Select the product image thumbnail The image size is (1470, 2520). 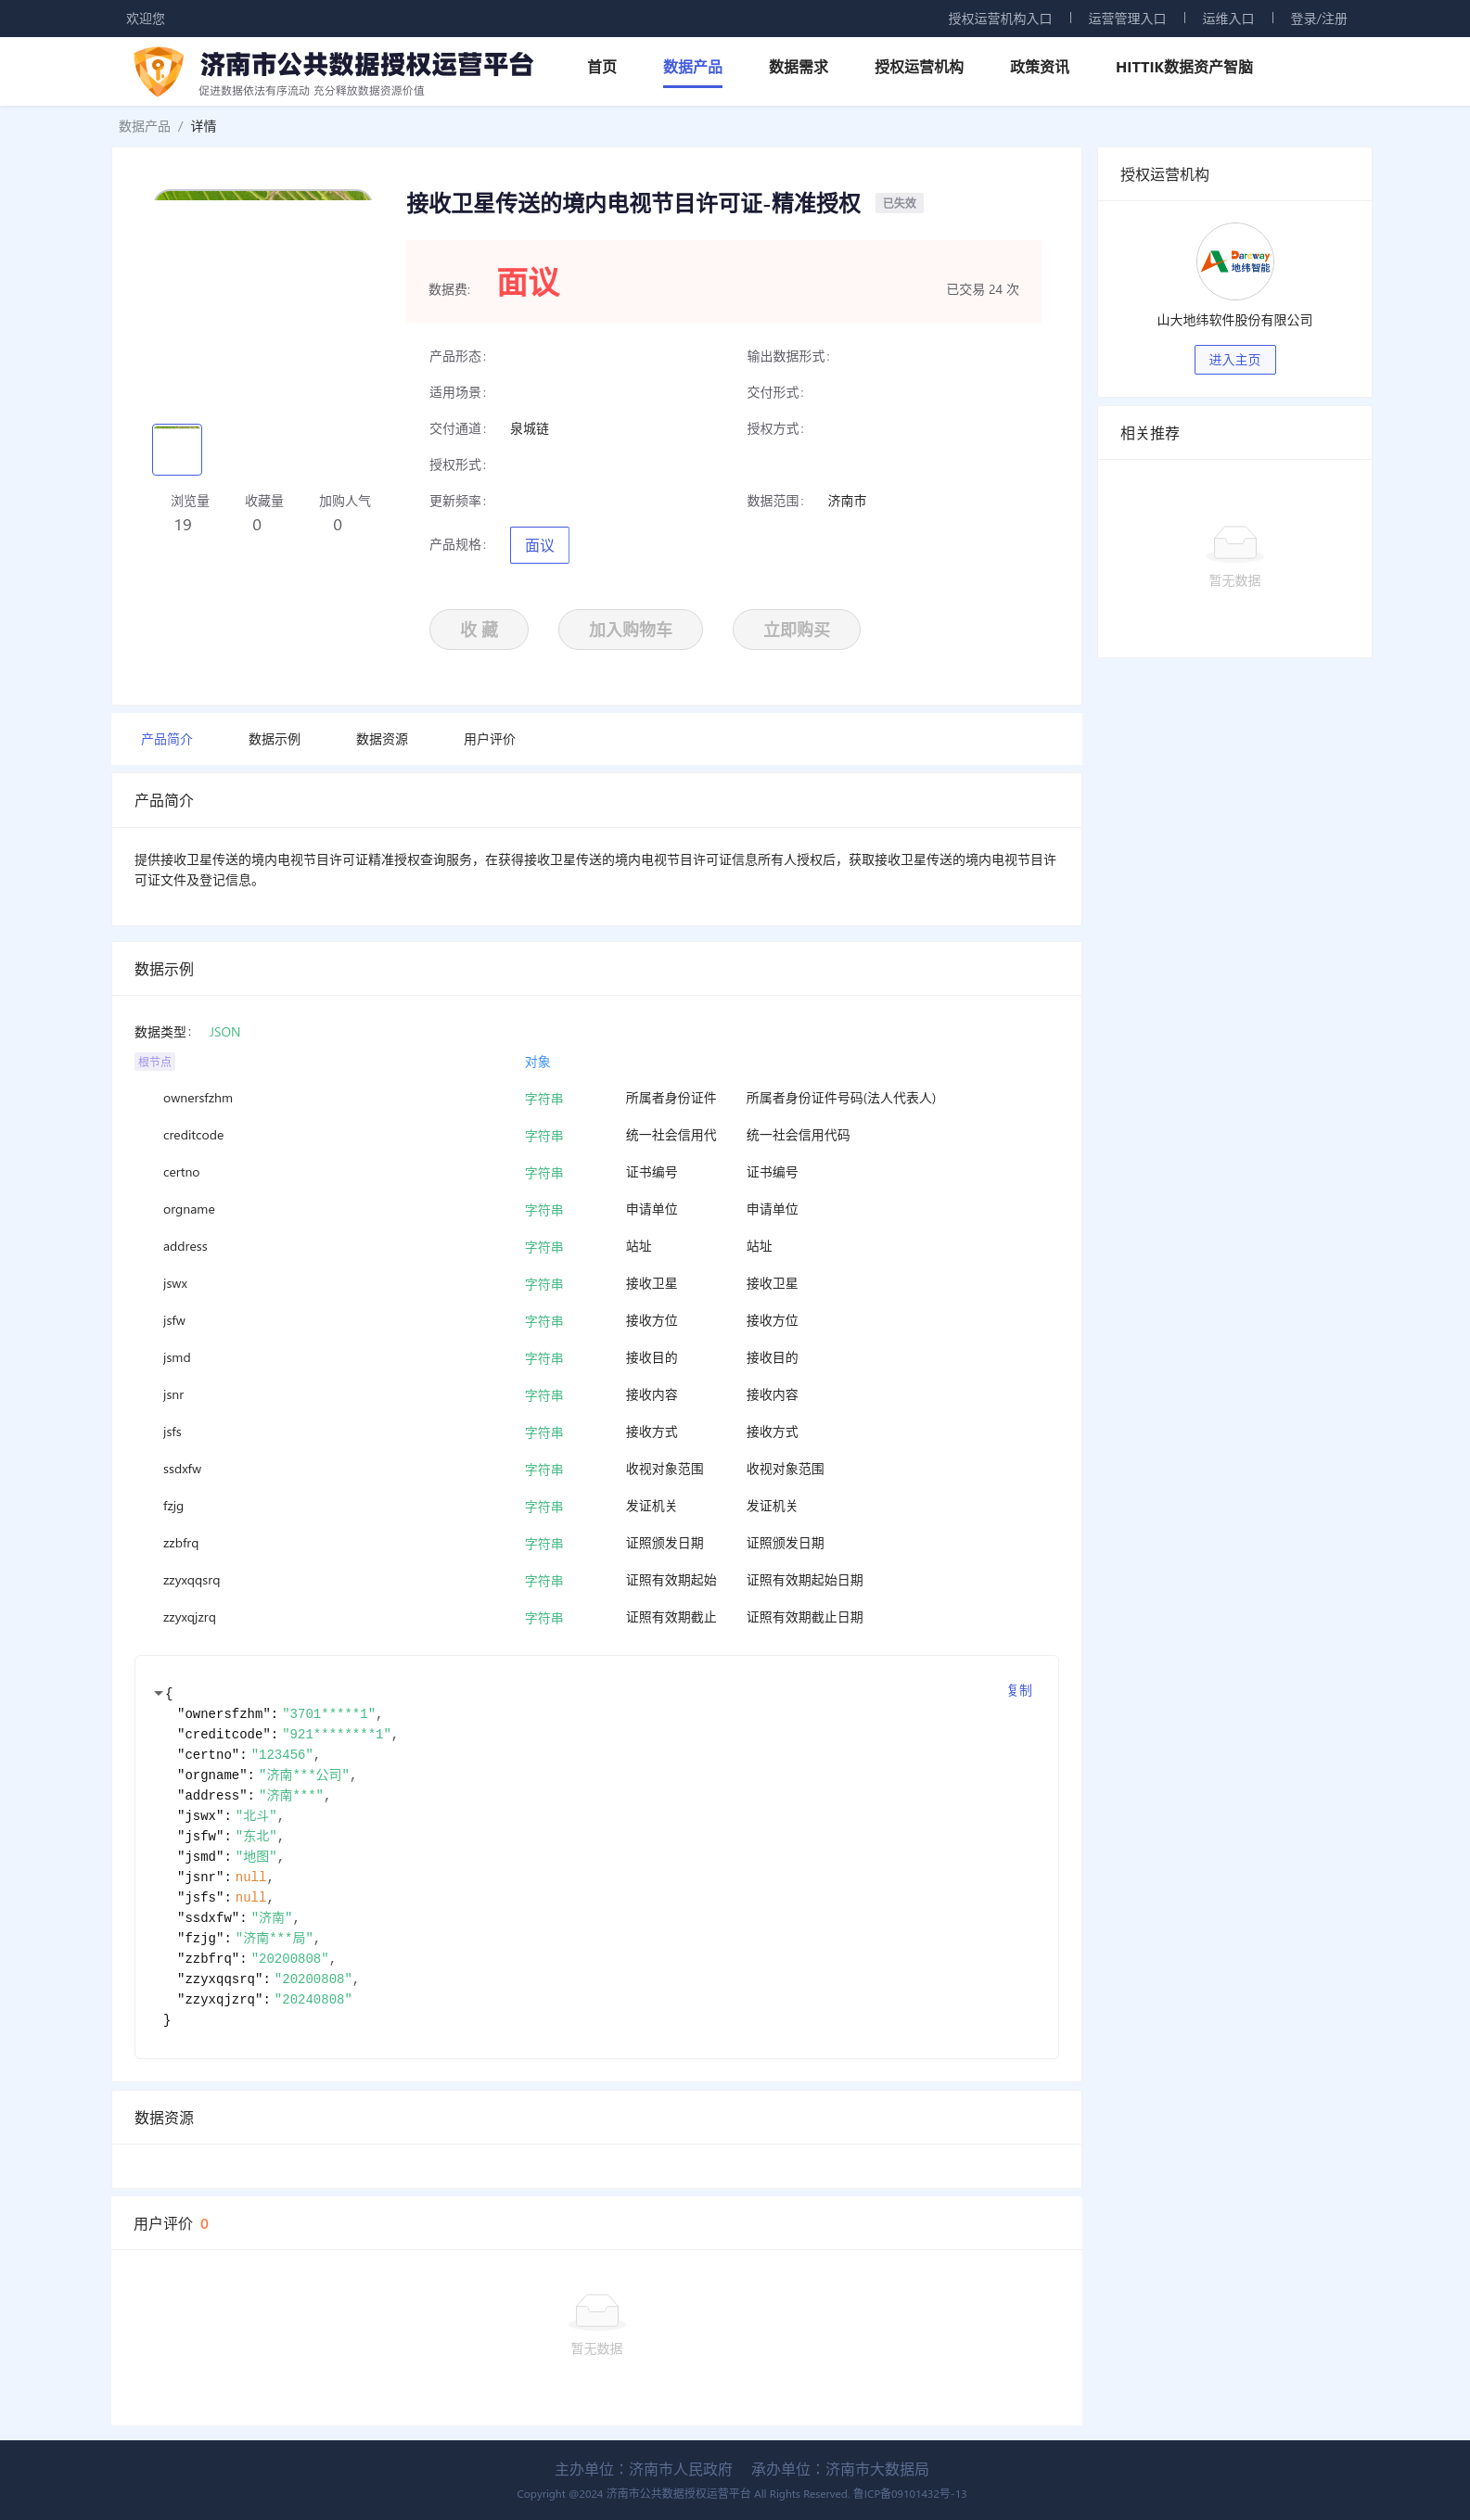coord(177,450)
